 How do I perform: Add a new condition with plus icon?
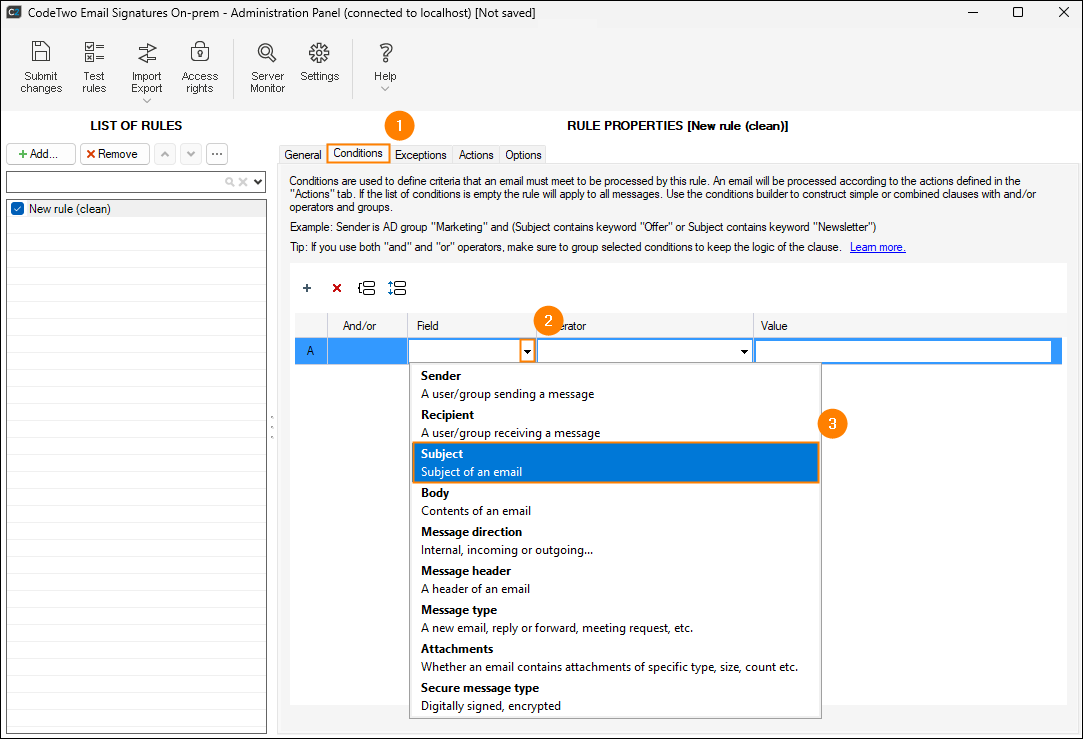click(x=307, y=288)
